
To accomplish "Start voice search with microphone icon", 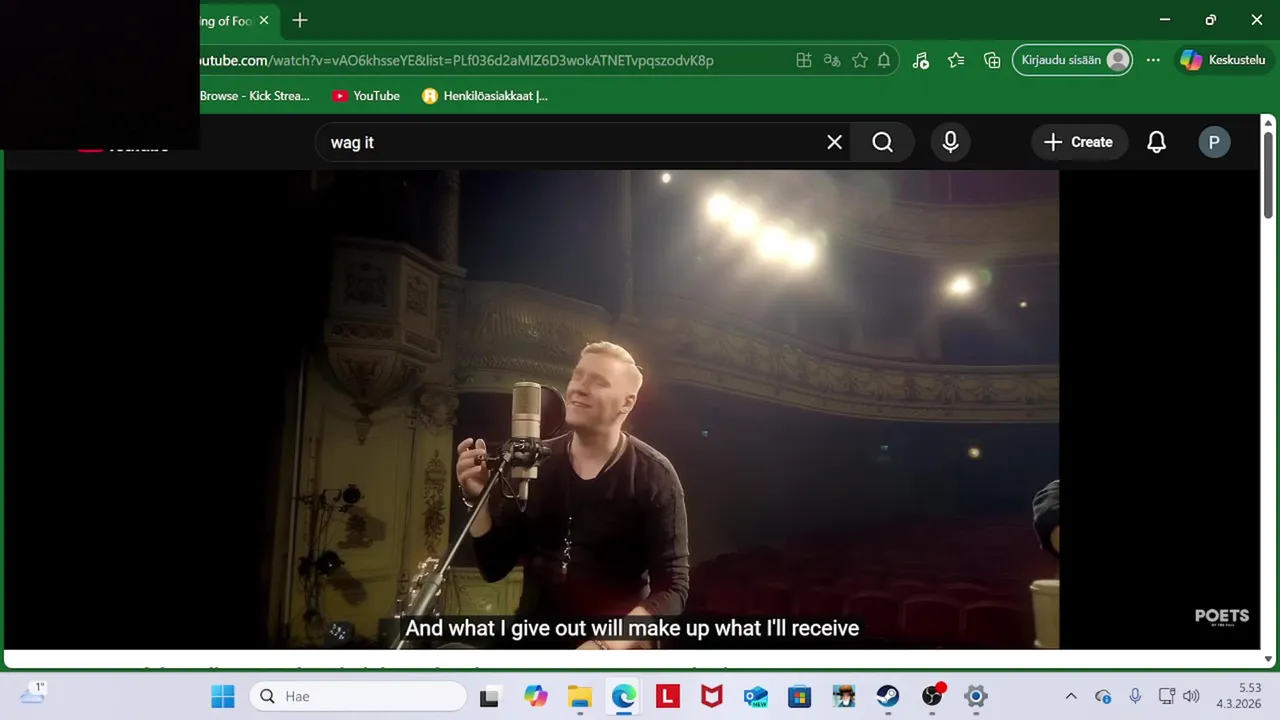I will pyautogui.click(x=951, y=142).
